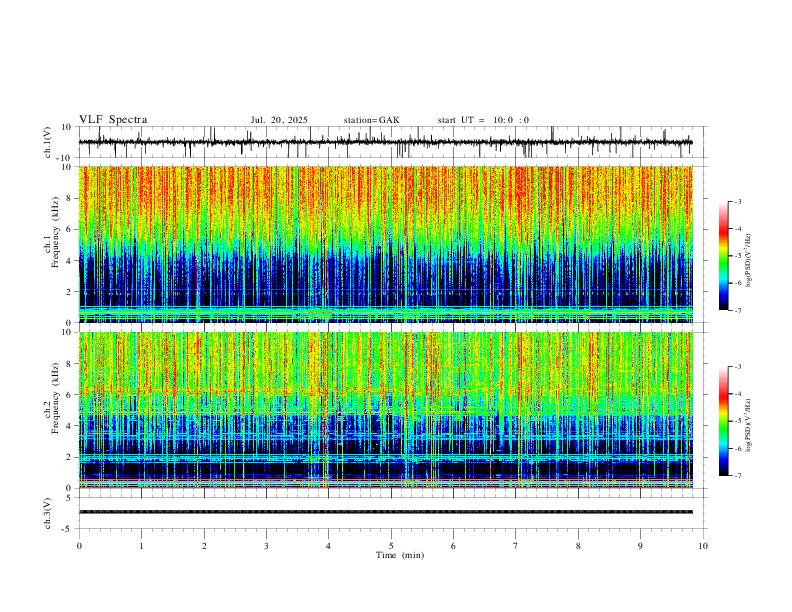Click the 'station=GAK' label
792x612 pixels.
tap(371, 120)
